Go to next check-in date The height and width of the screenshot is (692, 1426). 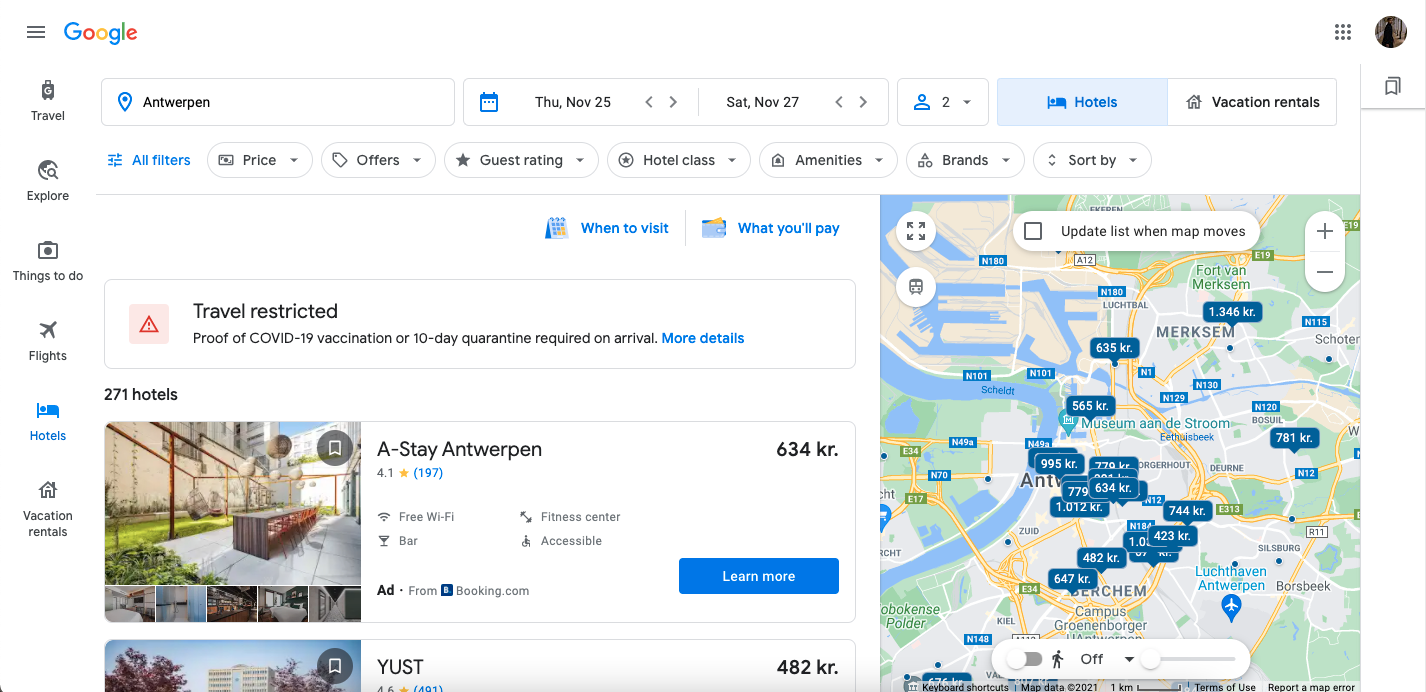[673, 102]
